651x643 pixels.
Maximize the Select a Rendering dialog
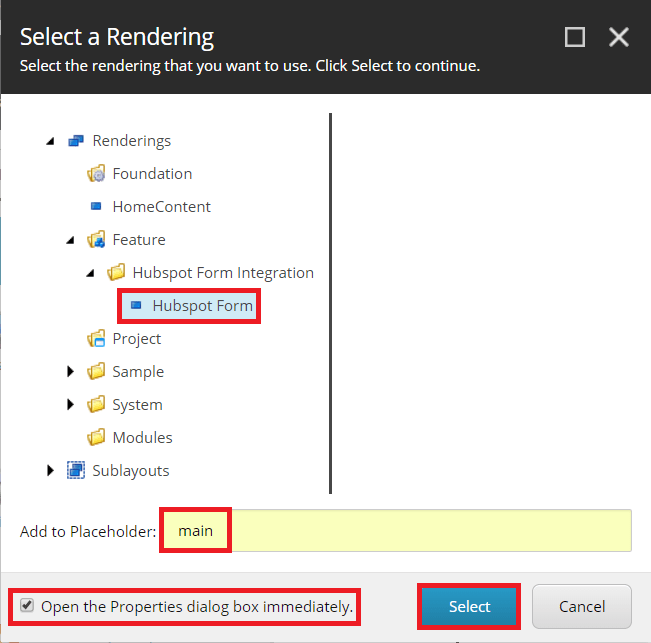(575, 37)
